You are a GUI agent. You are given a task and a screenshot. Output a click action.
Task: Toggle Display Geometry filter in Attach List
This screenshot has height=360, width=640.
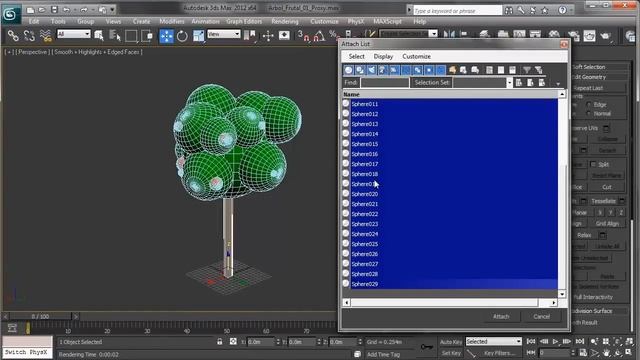coord(348,70)
